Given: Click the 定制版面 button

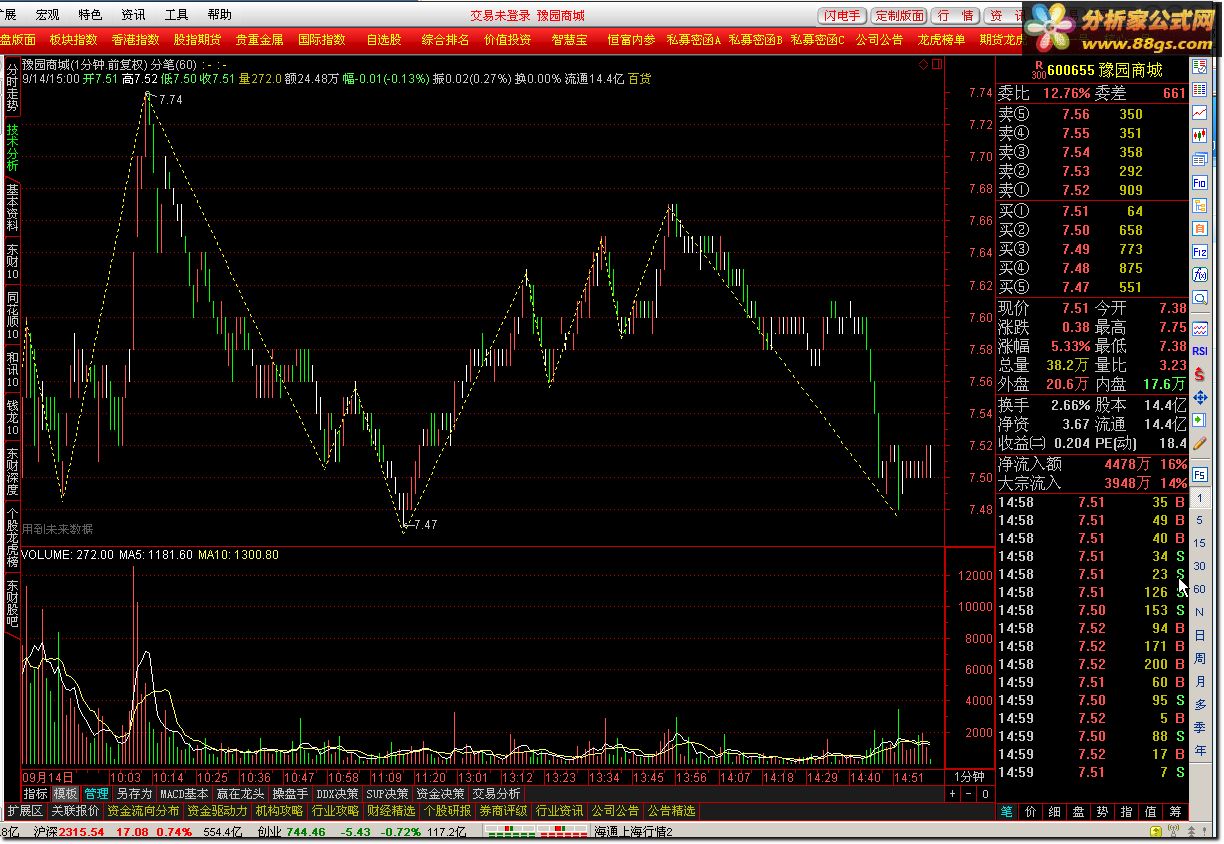Looking at the screenshot, I should (x=899, y=16).
